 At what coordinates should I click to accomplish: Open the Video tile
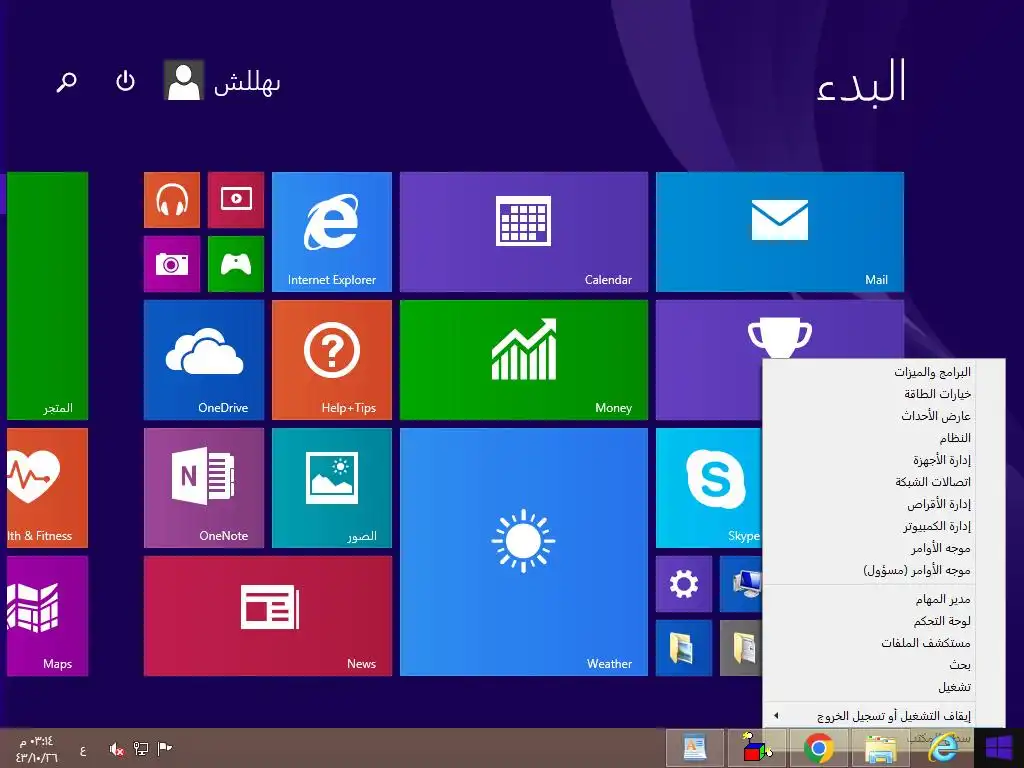tap(236, 200)
